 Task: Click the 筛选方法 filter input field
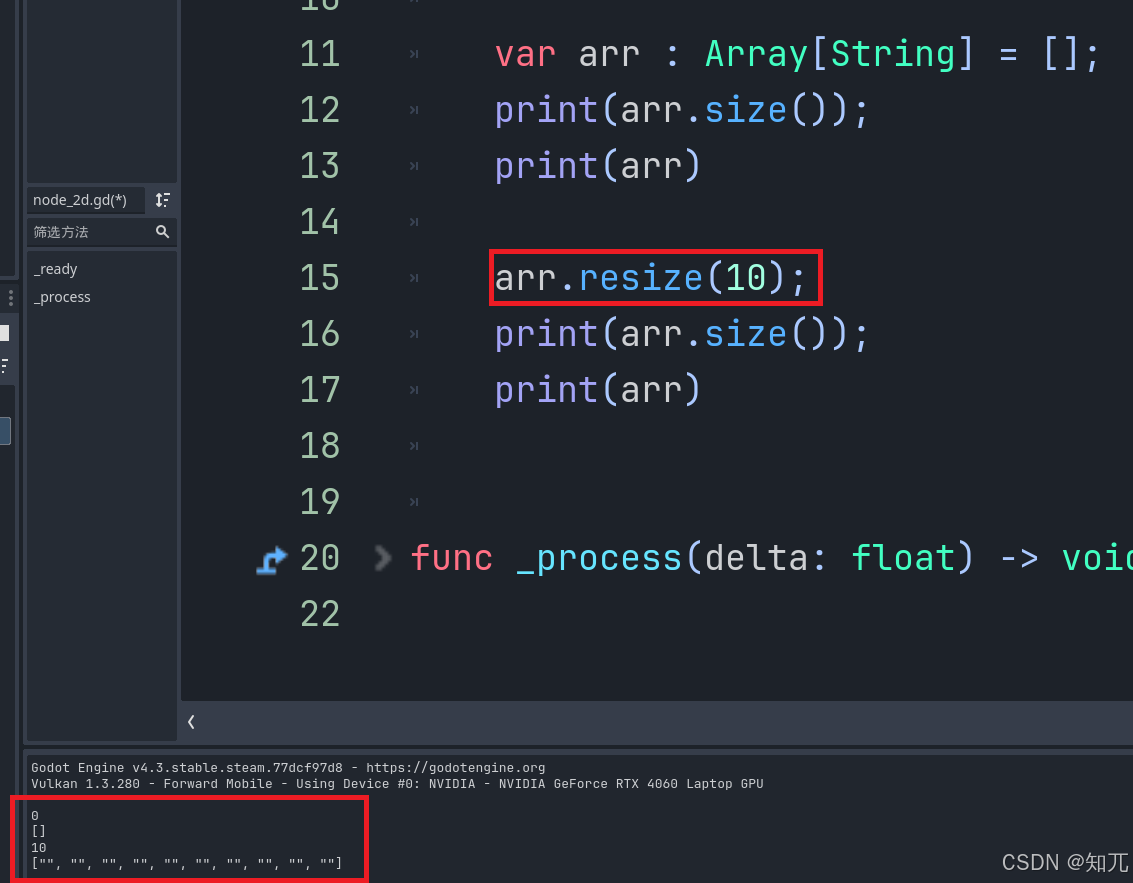(85, 231)
